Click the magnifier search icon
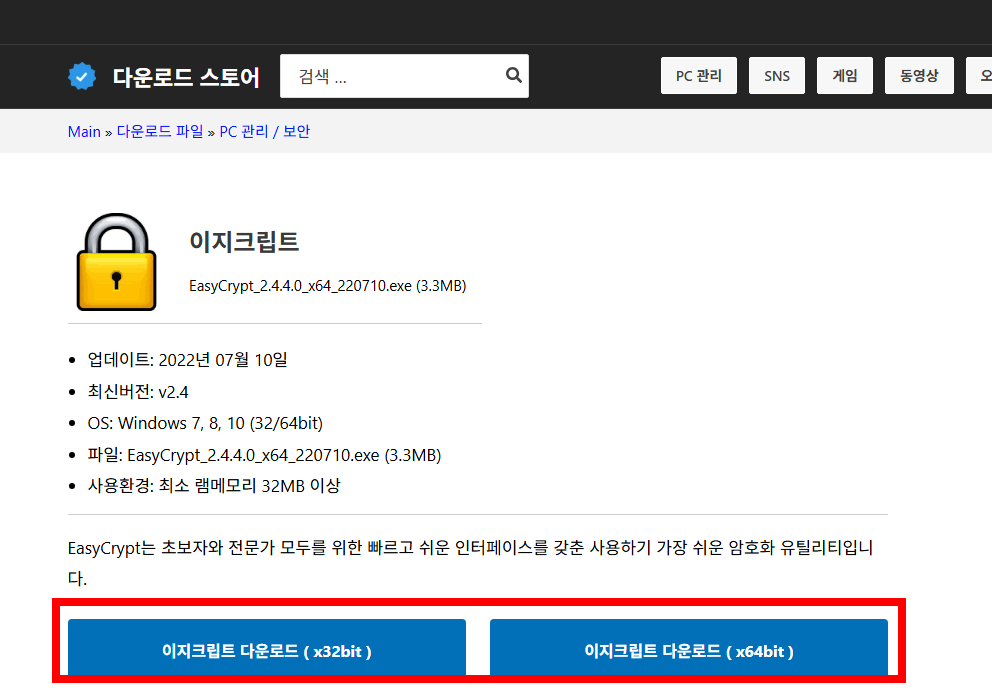 pos(514,75)
